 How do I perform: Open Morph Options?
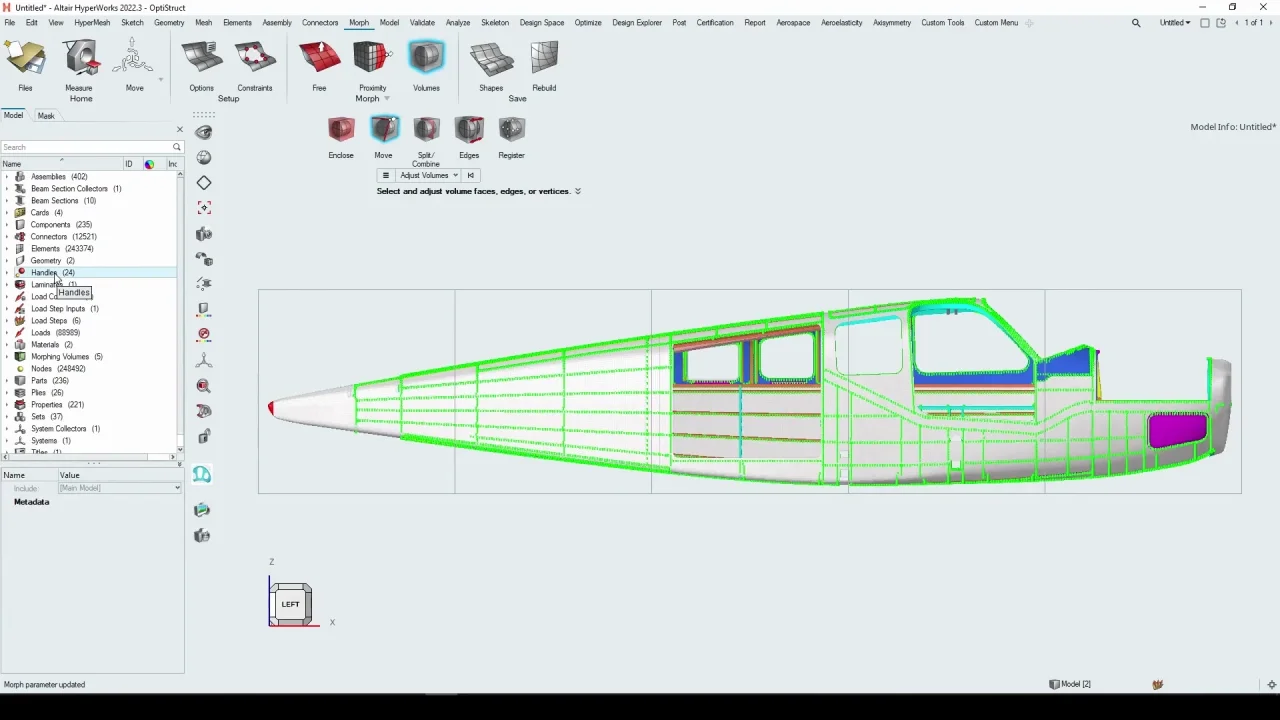pyautogui.click(x=201, y=66)
